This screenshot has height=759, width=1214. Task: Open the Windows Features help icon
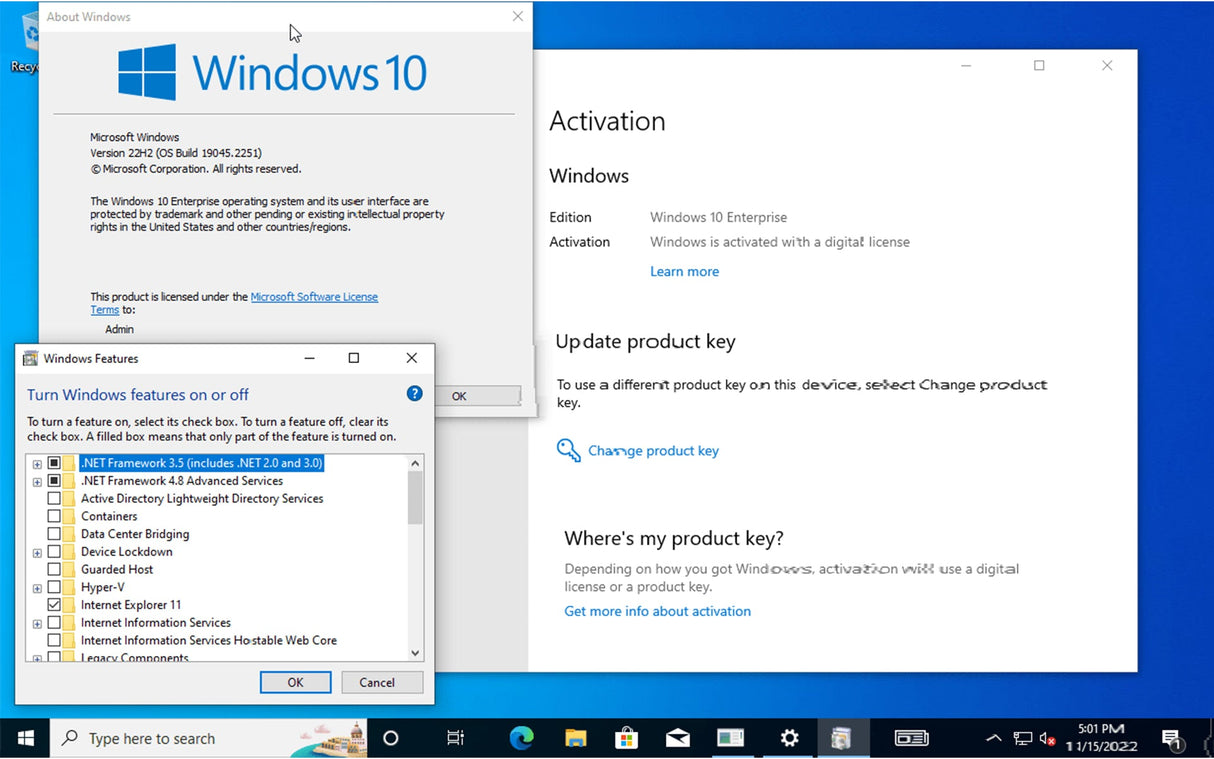point(414,393)
